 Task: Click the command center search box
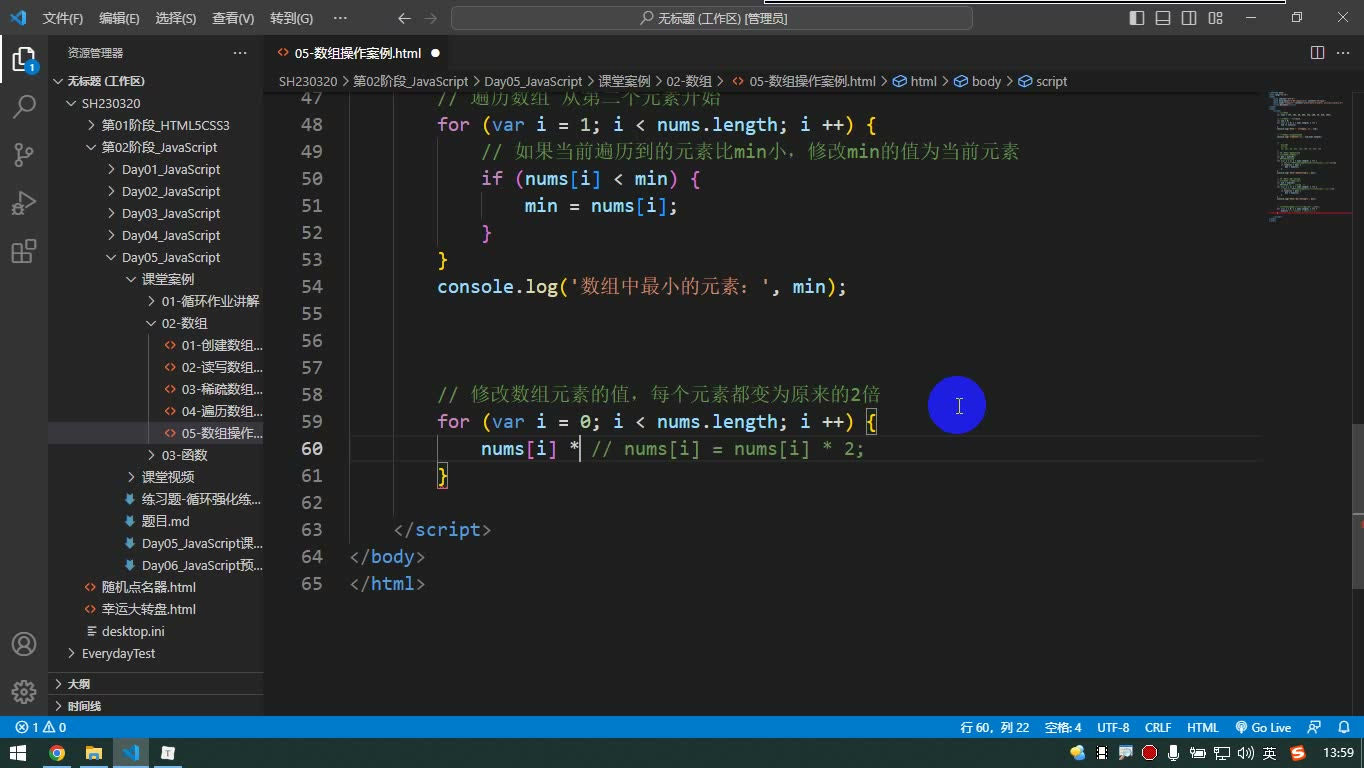[712, 18]
